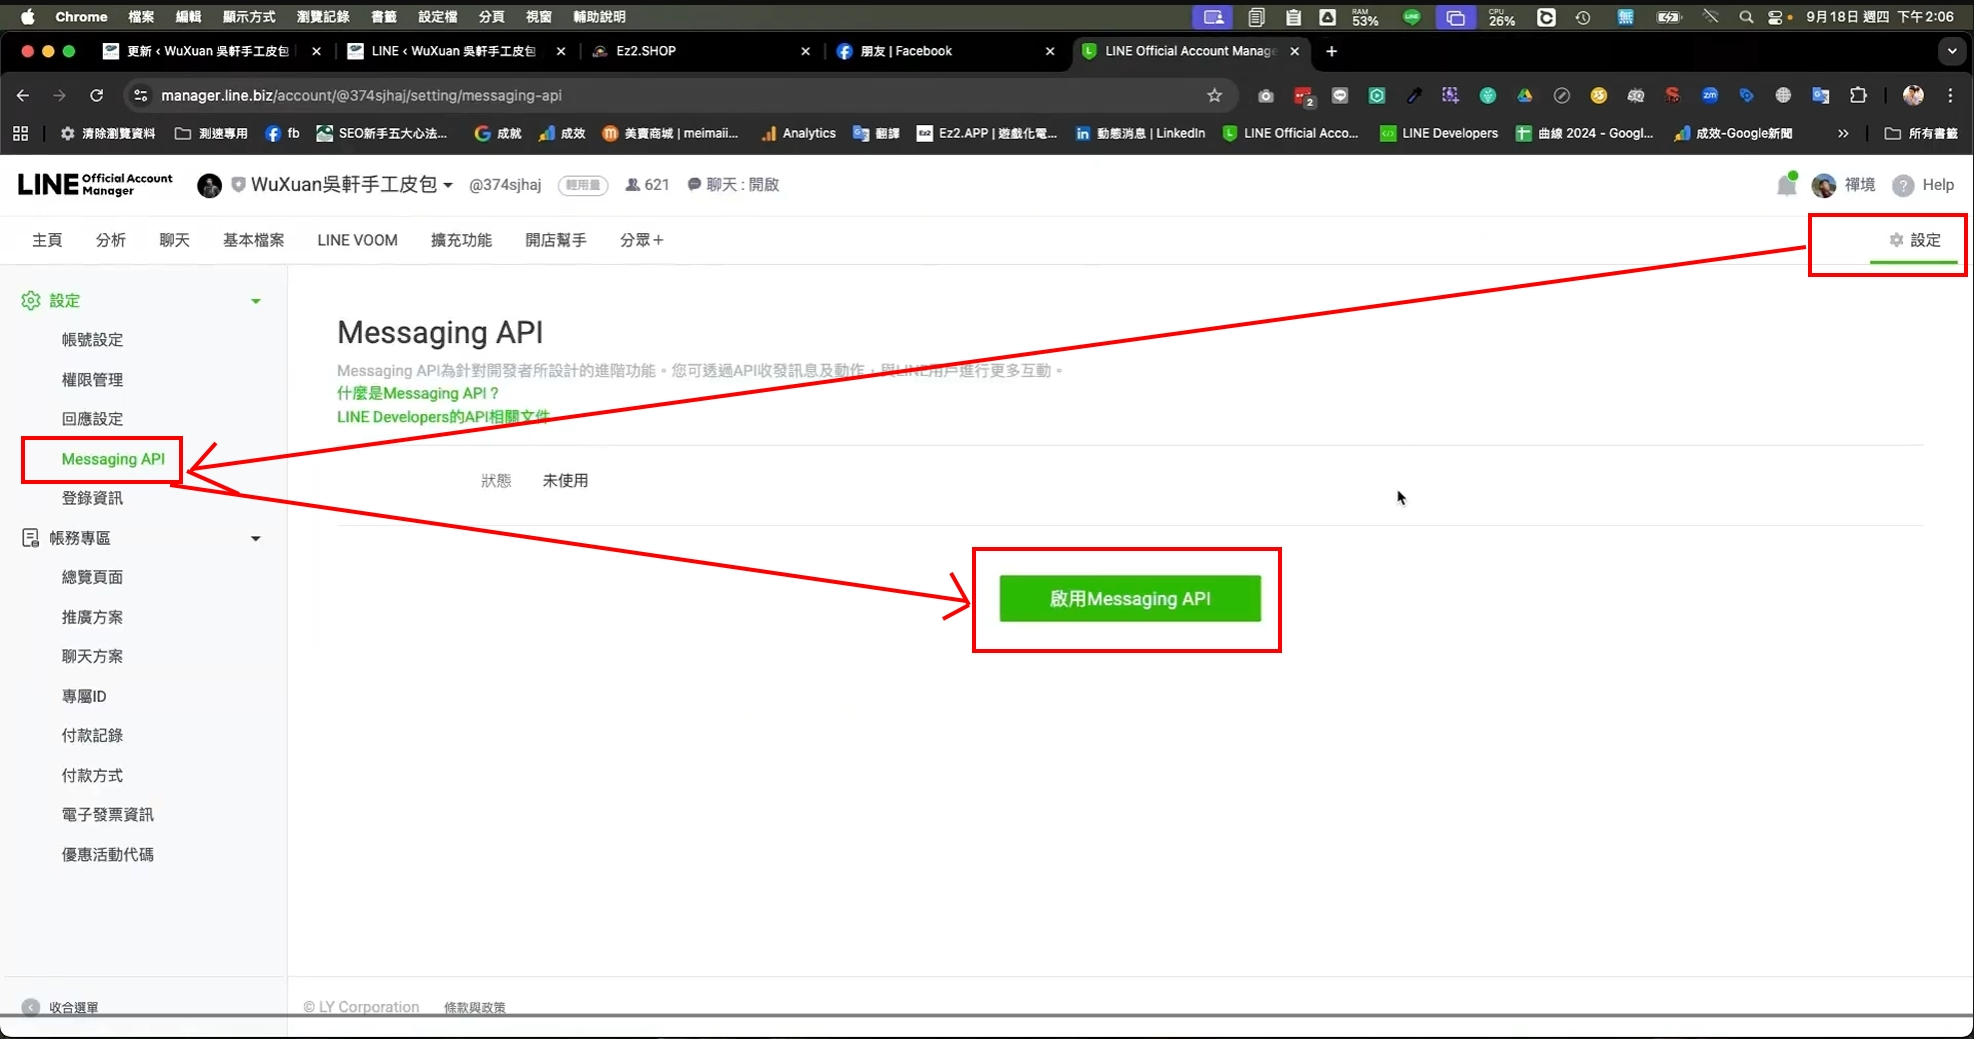Click the 621 friends count

coord(647,184)
